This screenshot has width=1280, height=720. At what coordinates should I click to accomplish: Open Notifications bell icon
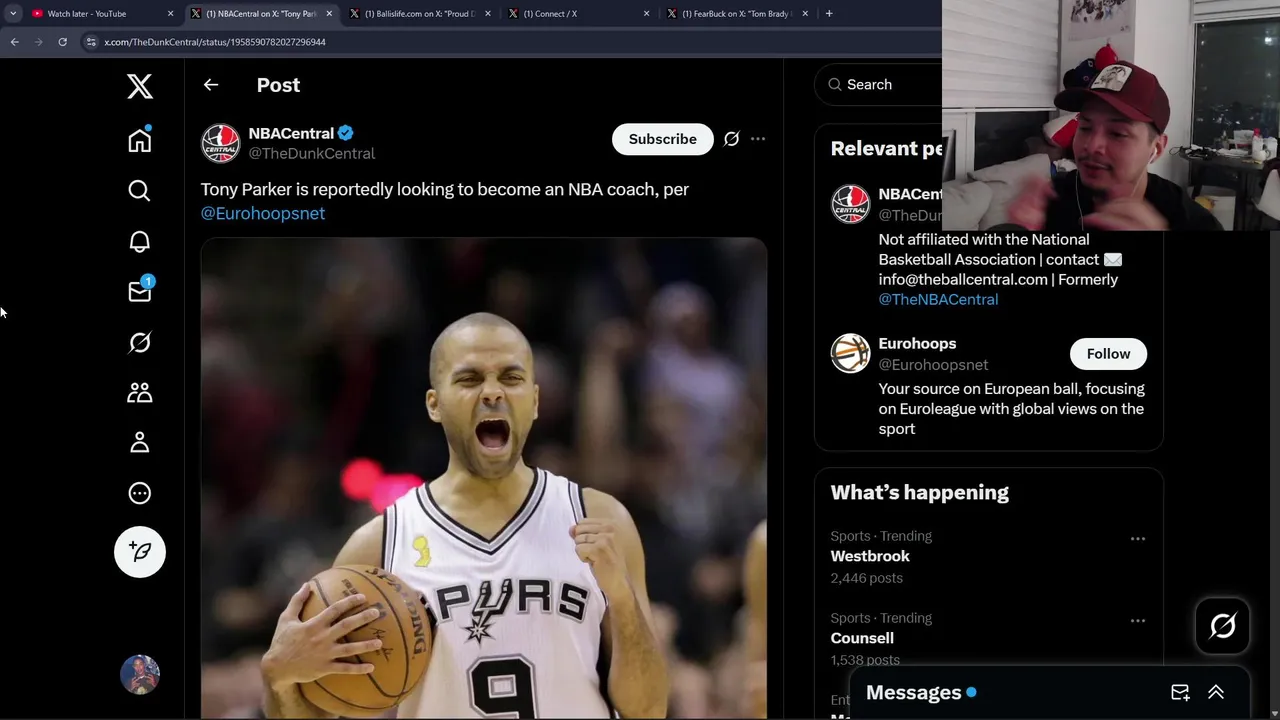coord(140,241)
